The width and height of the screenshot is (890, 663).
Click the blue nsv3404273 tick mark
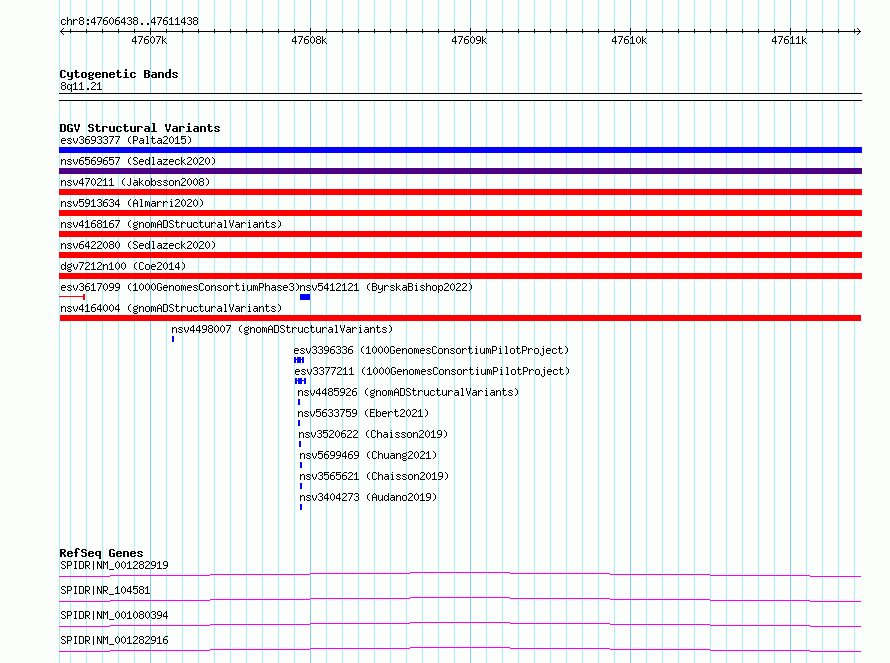[x=301, y=507]
